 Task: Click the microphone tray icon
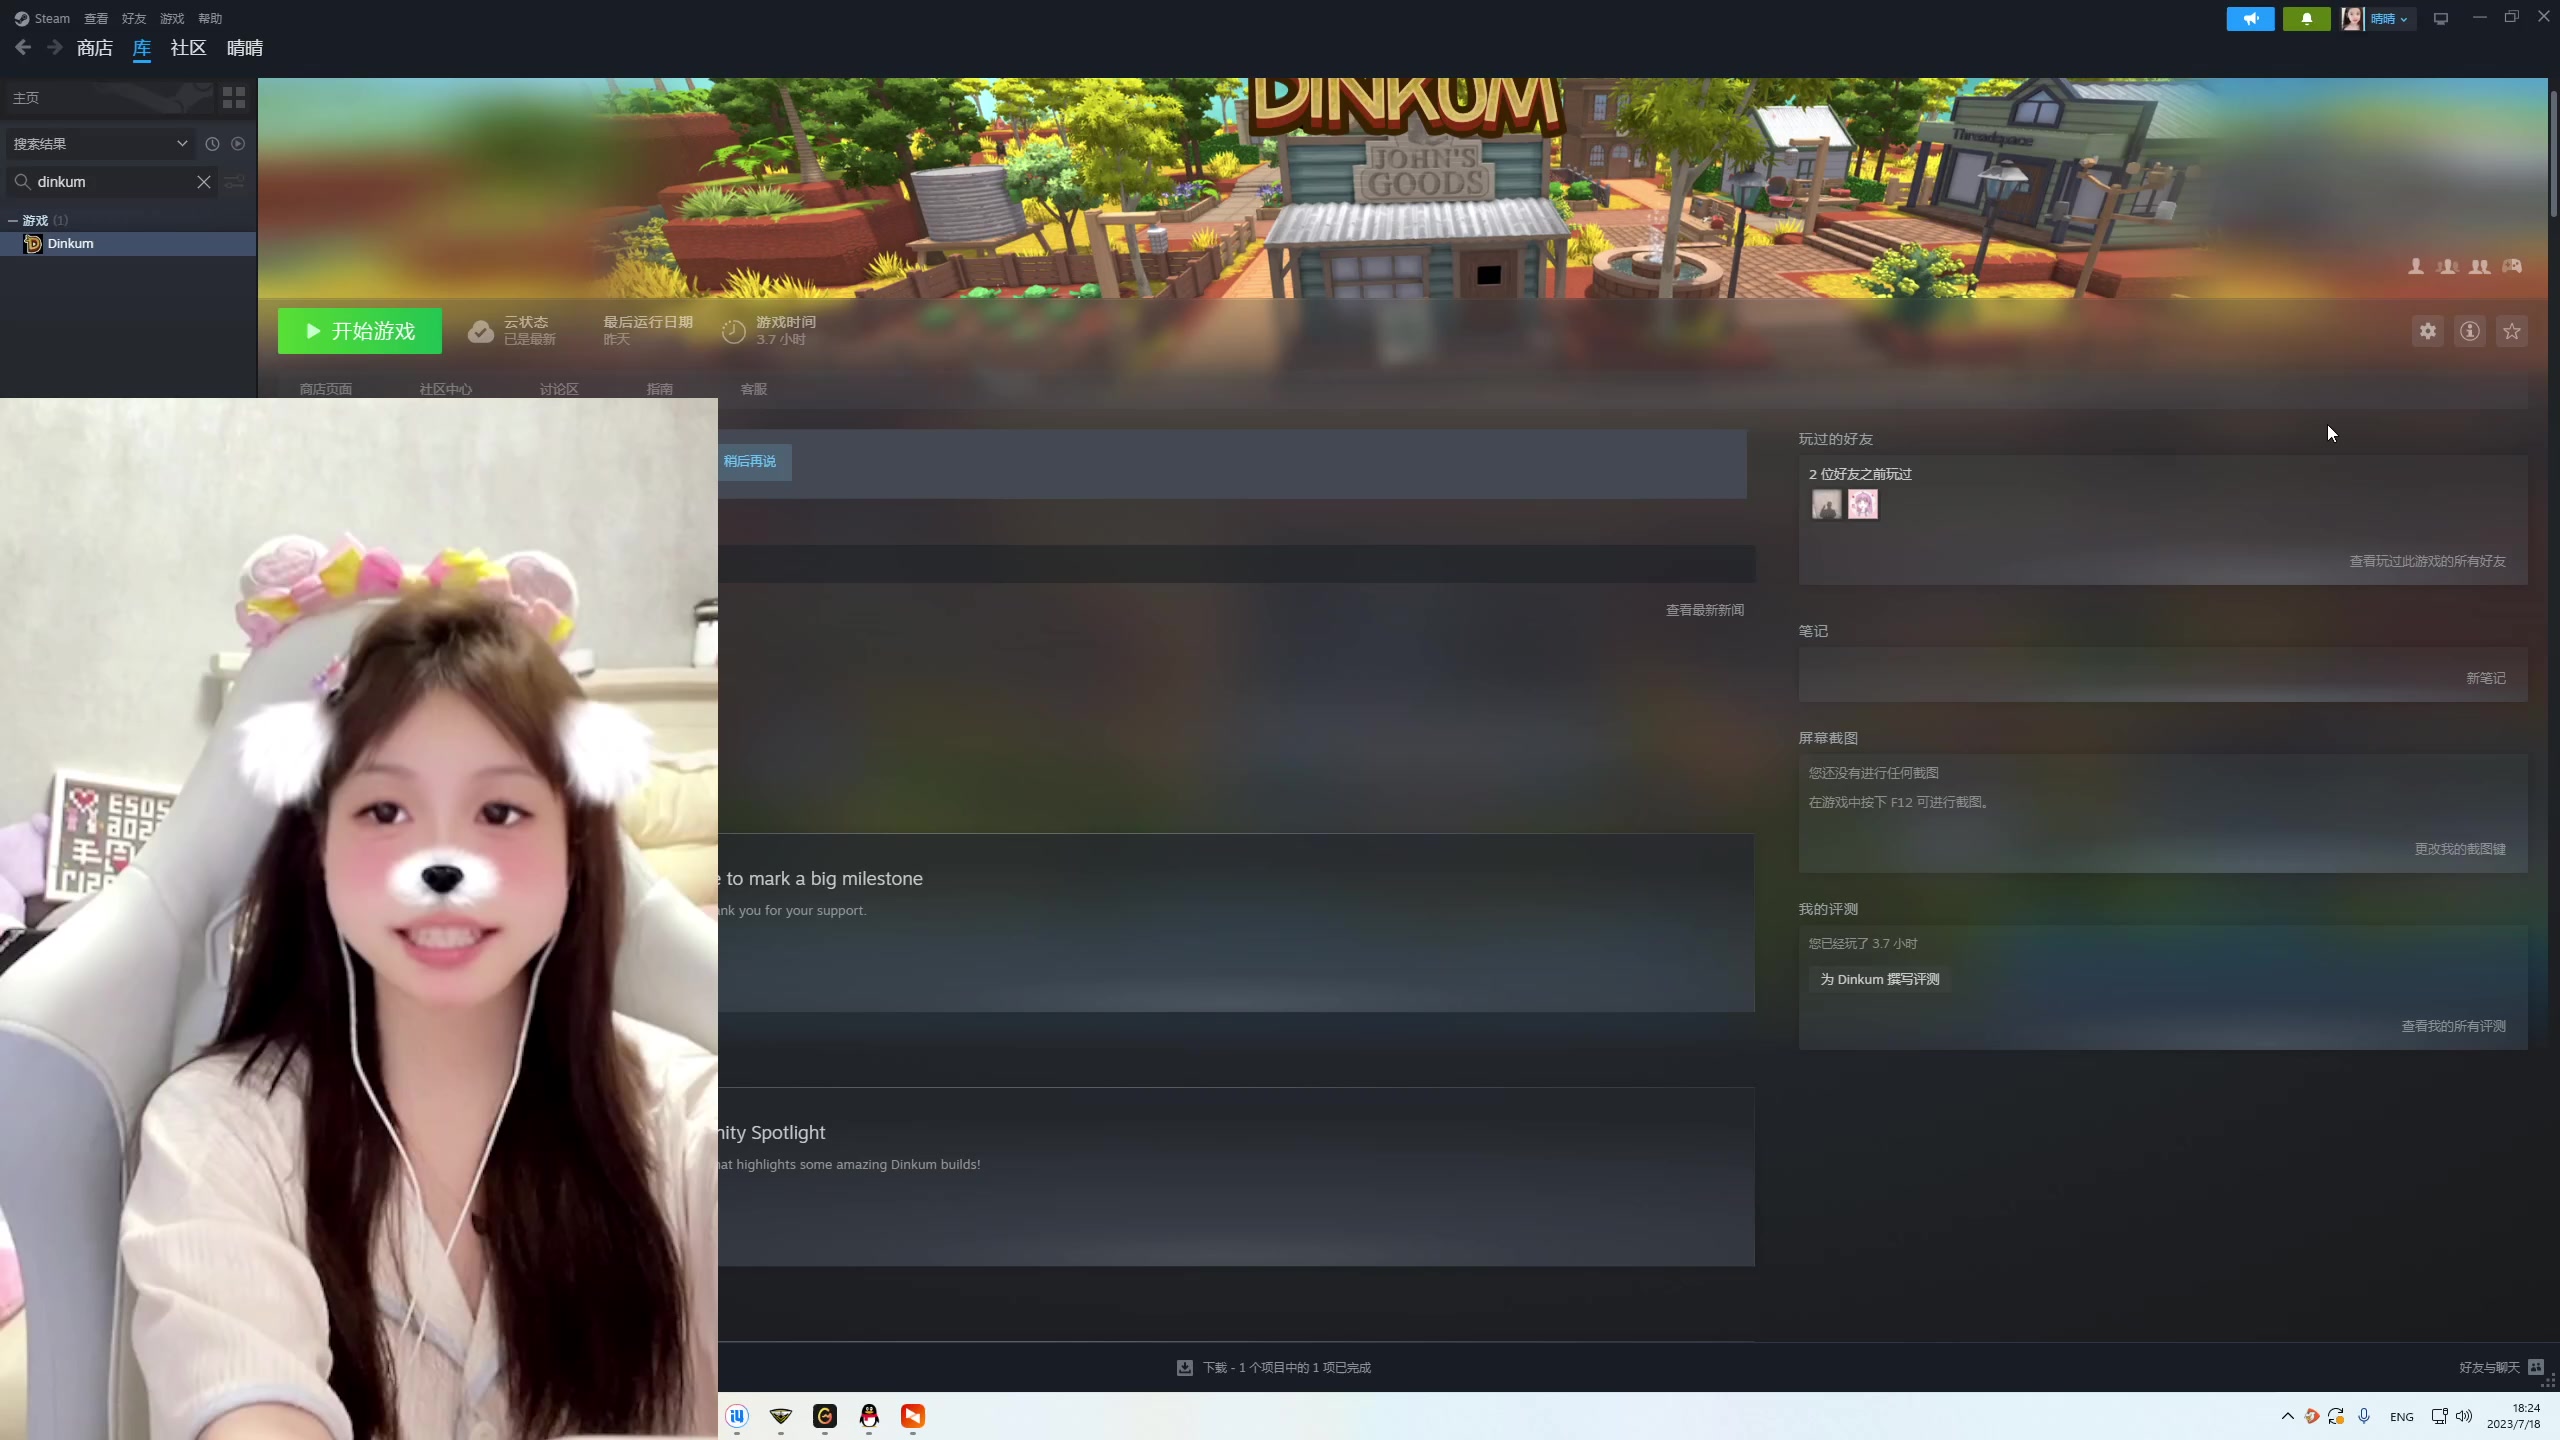pos(2364,1415)
